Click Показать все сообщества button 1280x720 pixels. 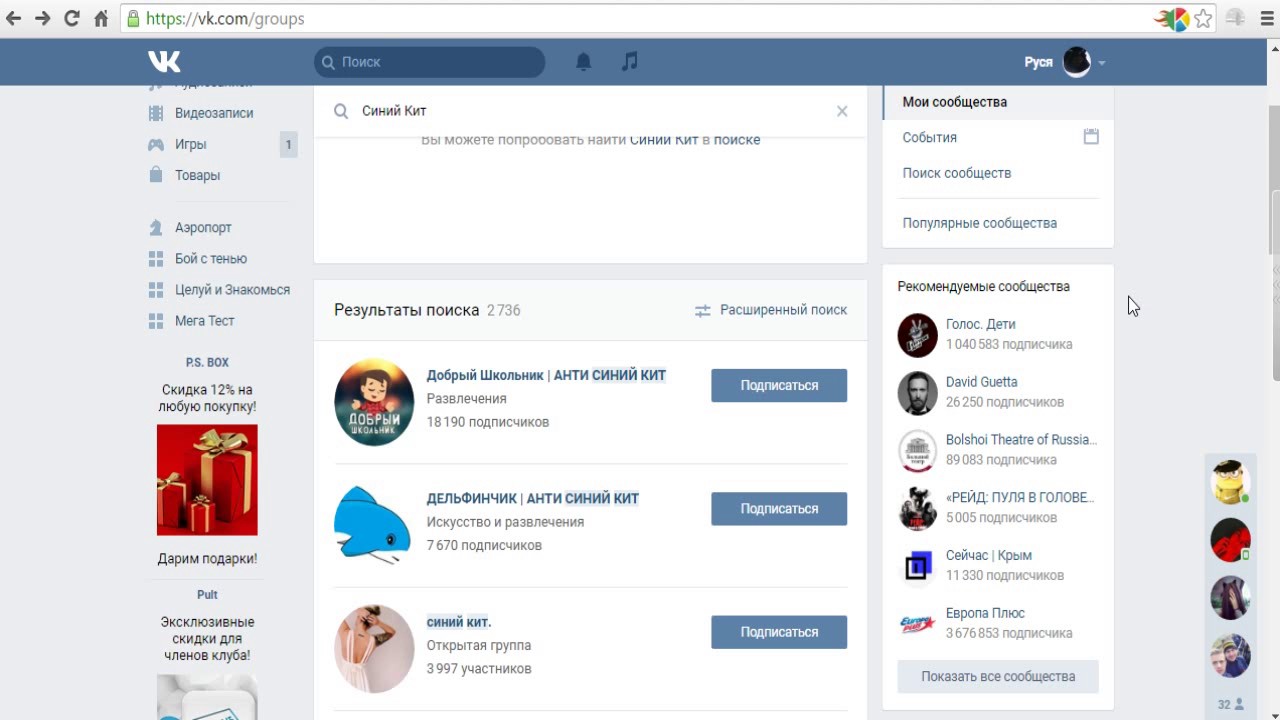tap(998, 676)
